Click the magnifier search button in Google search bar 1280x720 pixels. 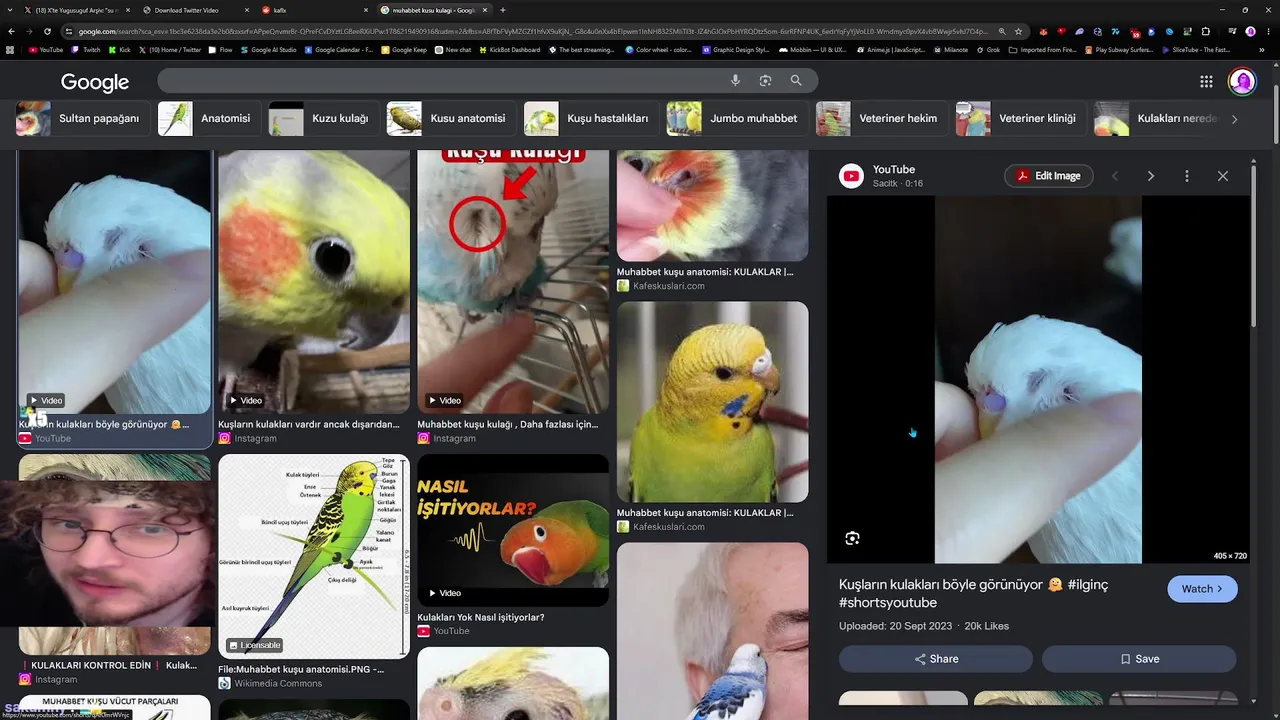796,81
